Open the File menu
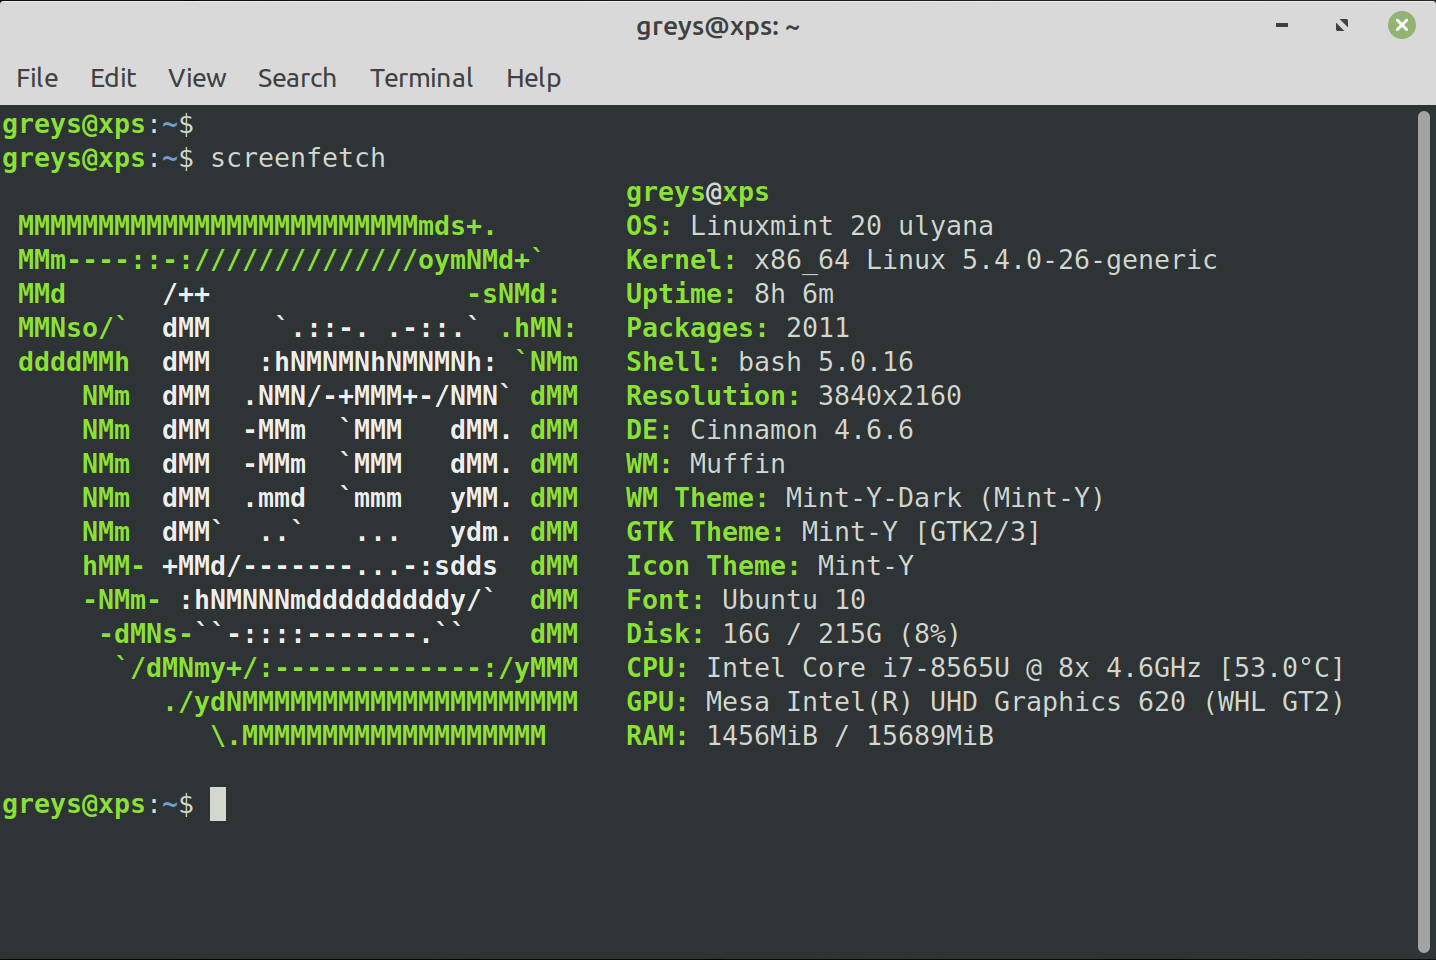This screenshot has height=960, width=1436. point(37,78)
